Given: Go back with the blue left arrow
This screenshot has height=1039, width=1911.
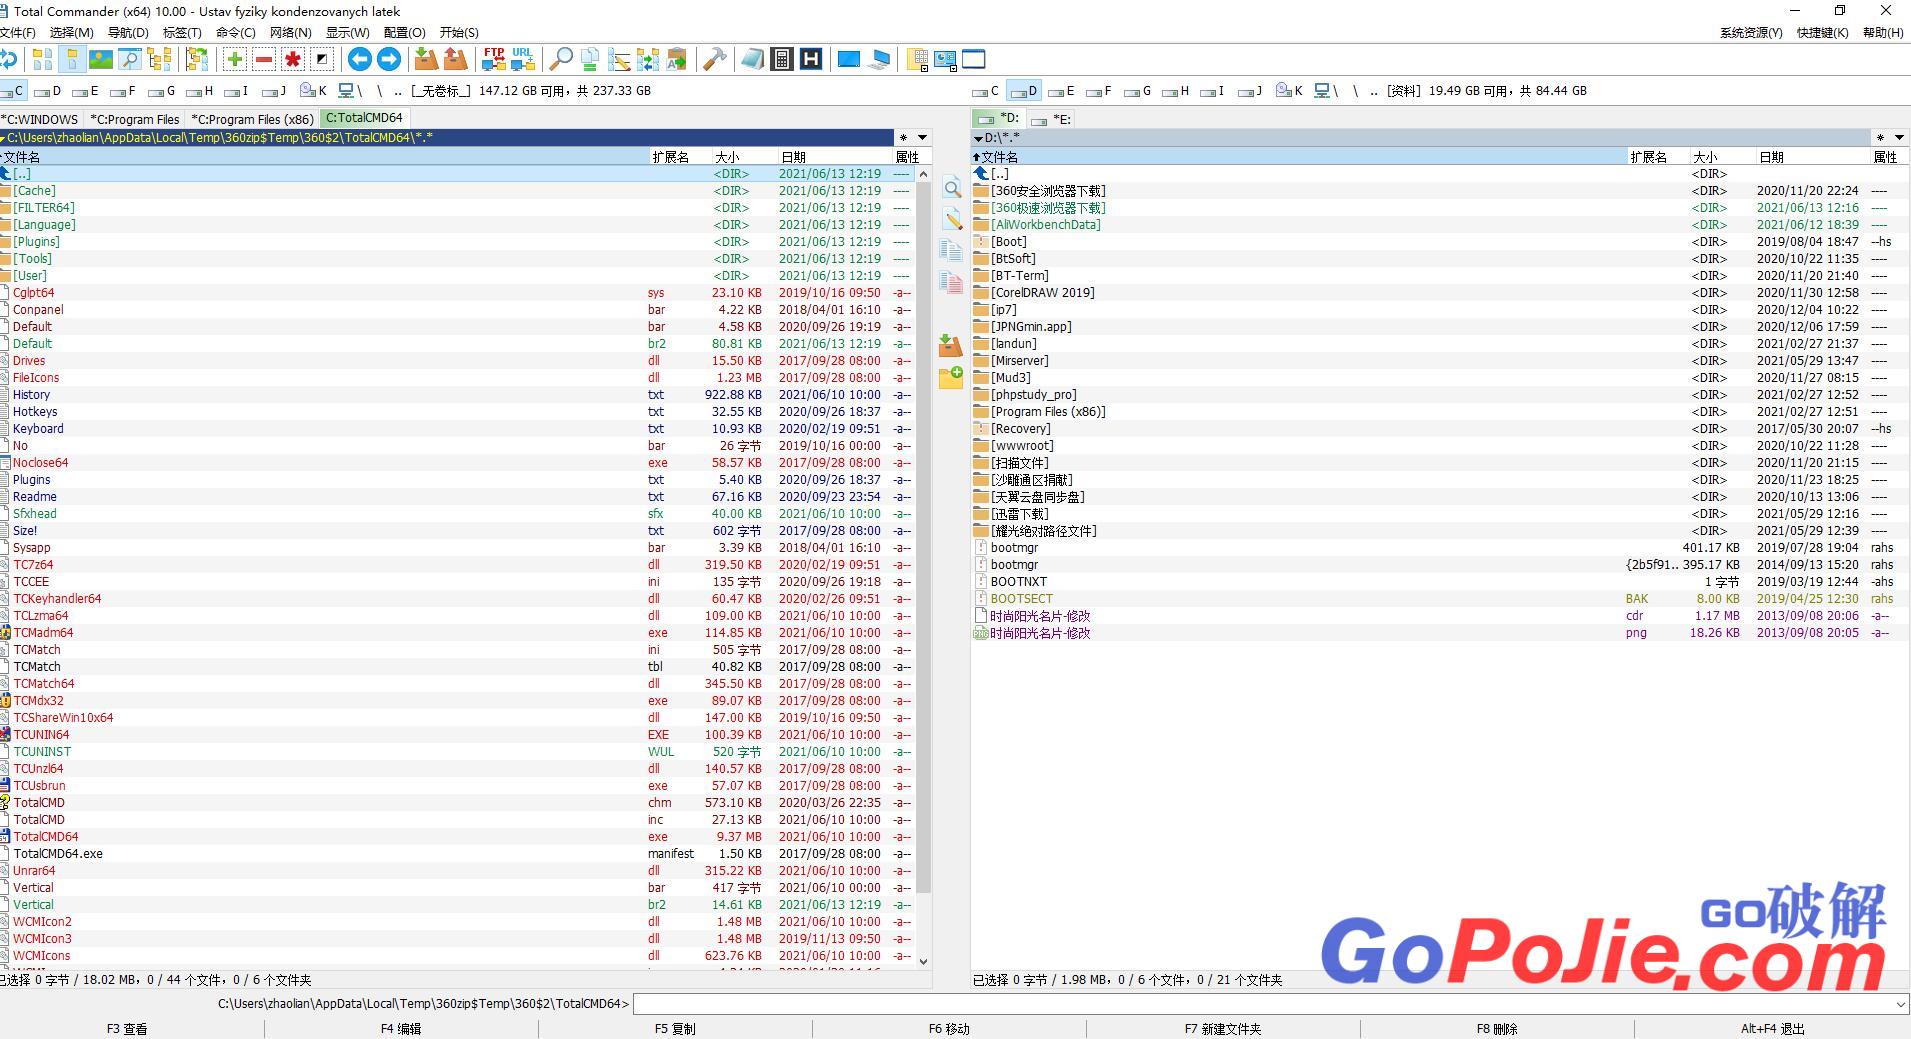Looking at the screenshot, I should pyautogui.click(x=360, y=60).
